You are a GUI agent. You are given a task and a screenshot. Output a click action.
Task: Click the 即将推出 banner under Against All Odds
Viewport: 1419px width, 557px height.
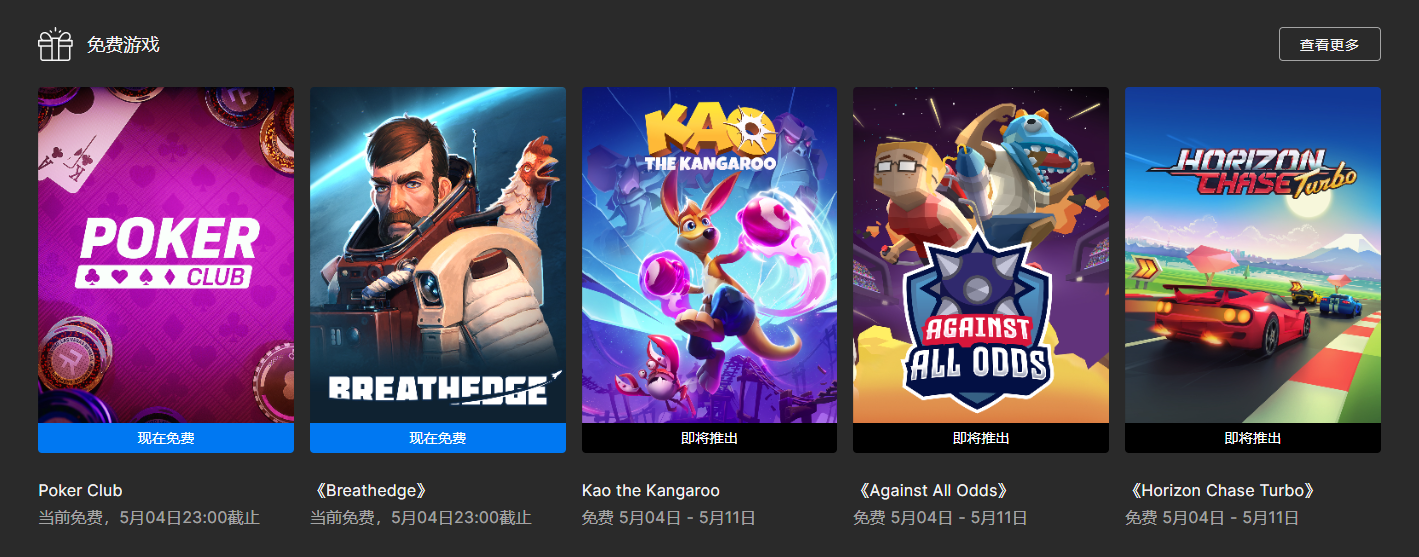pos(981,438)
